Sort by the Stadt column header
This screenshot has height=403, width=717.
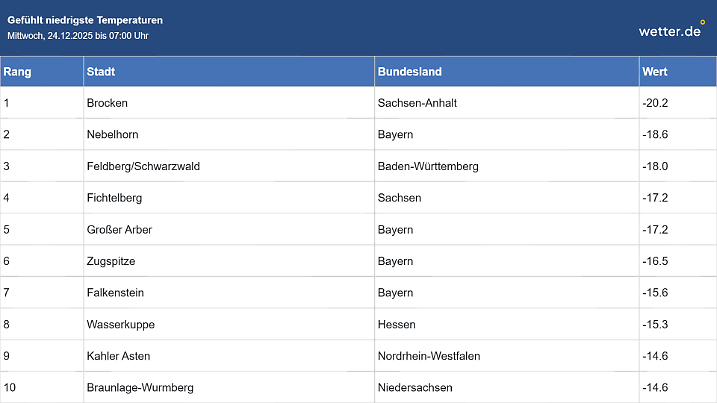(x=102, y=72)
